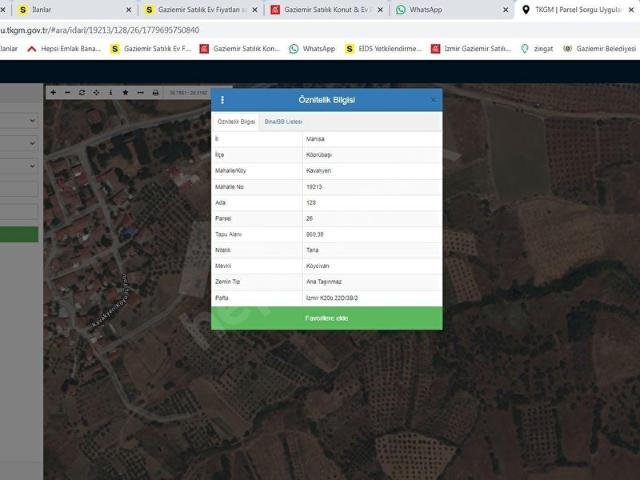
Task: Click the refresh icon in map toolbar
Action: pos(82,93)
